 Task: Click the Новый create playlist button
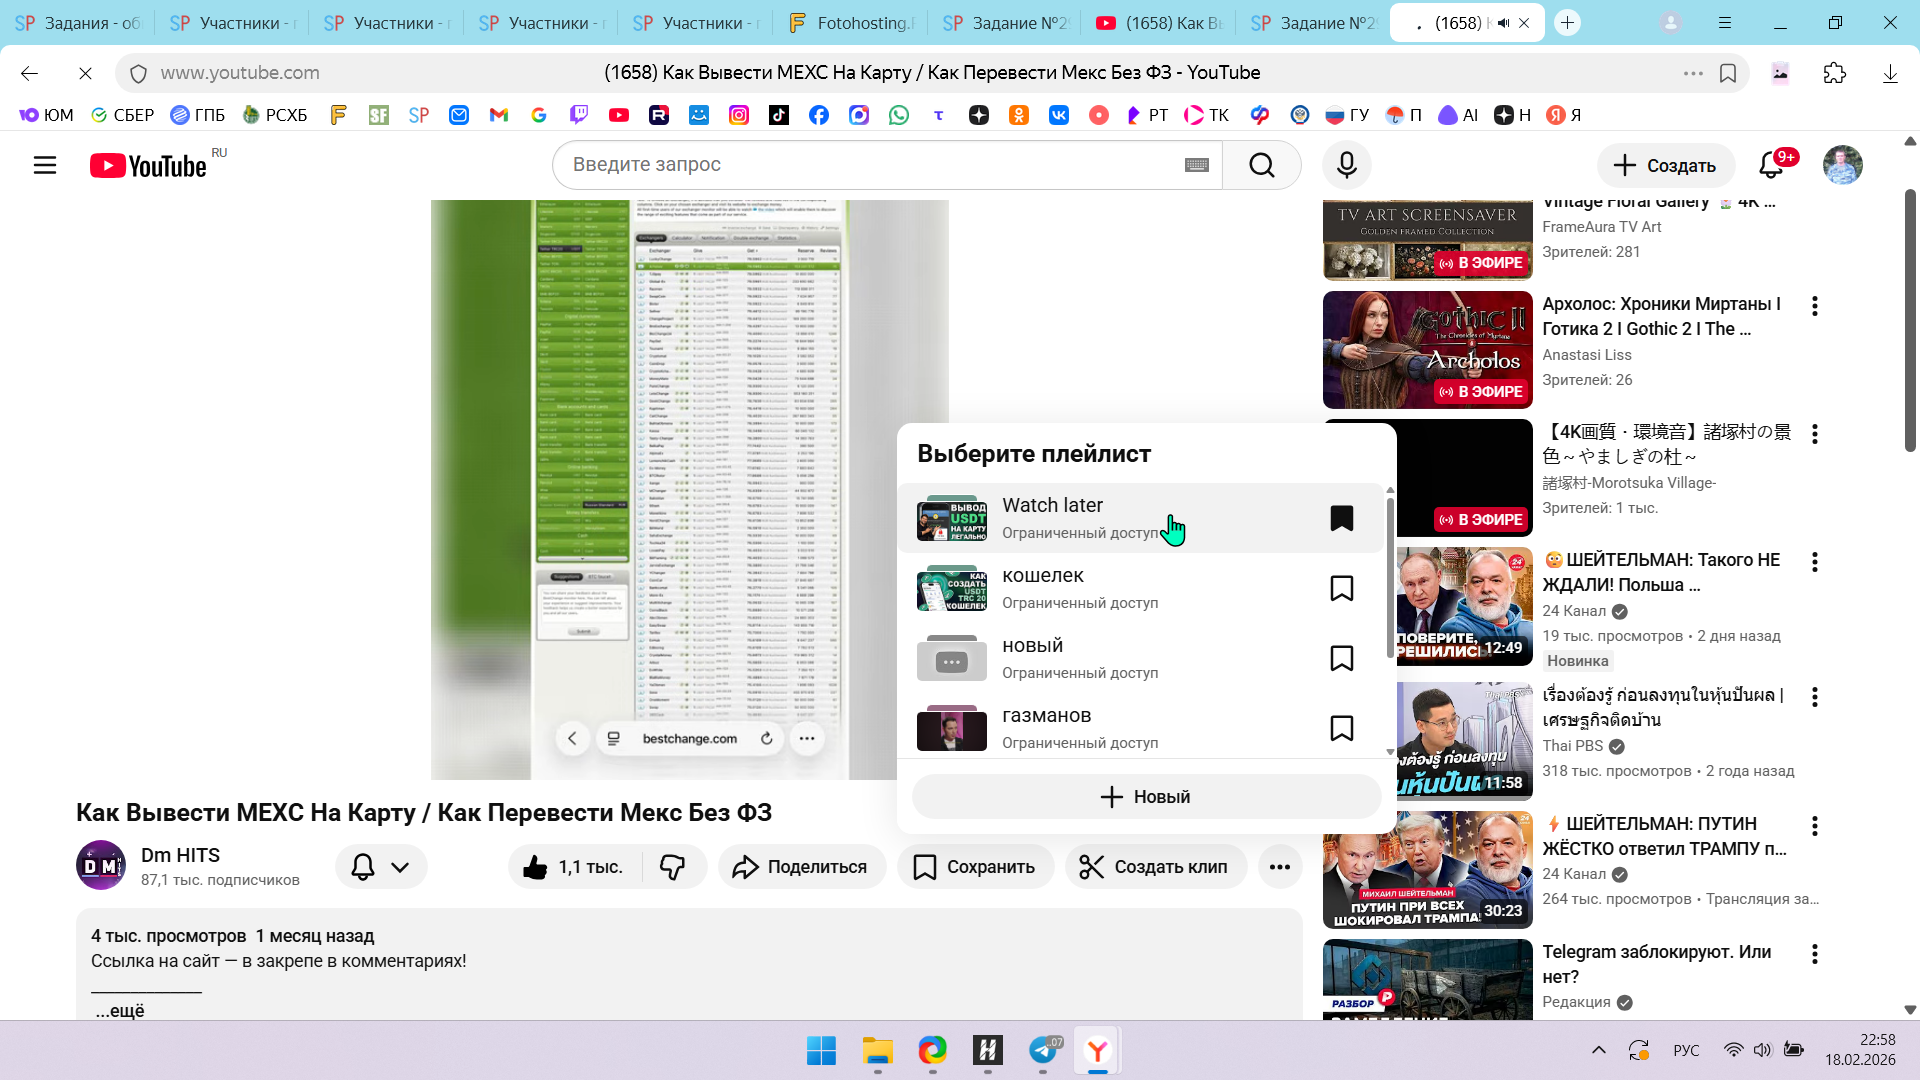(x=1146, y=797)
